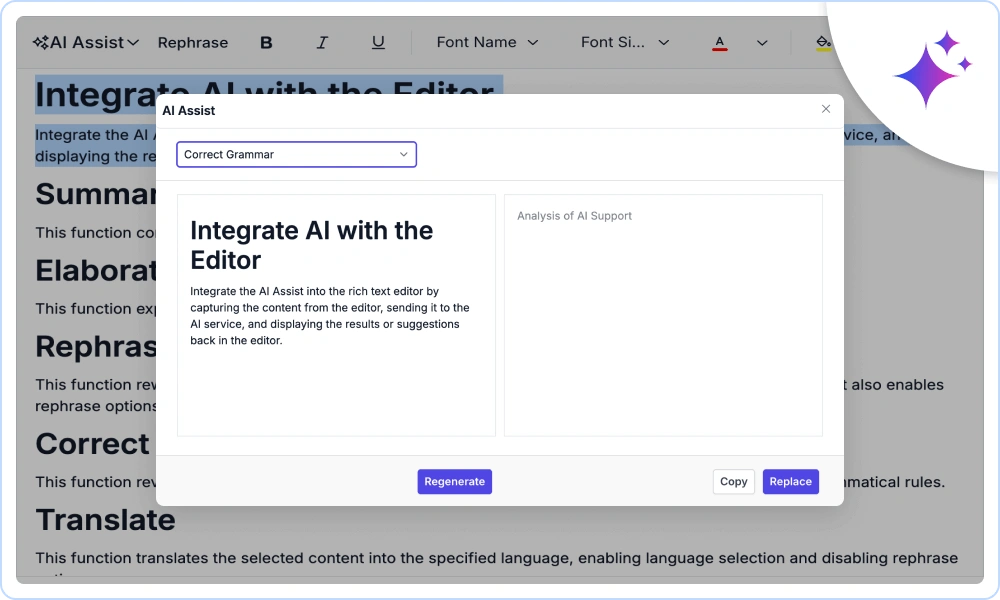Image resolution: width=1000 pixels, height=600 pixels.
Task: Open the AI Assist menu
Action: point(85,42)
